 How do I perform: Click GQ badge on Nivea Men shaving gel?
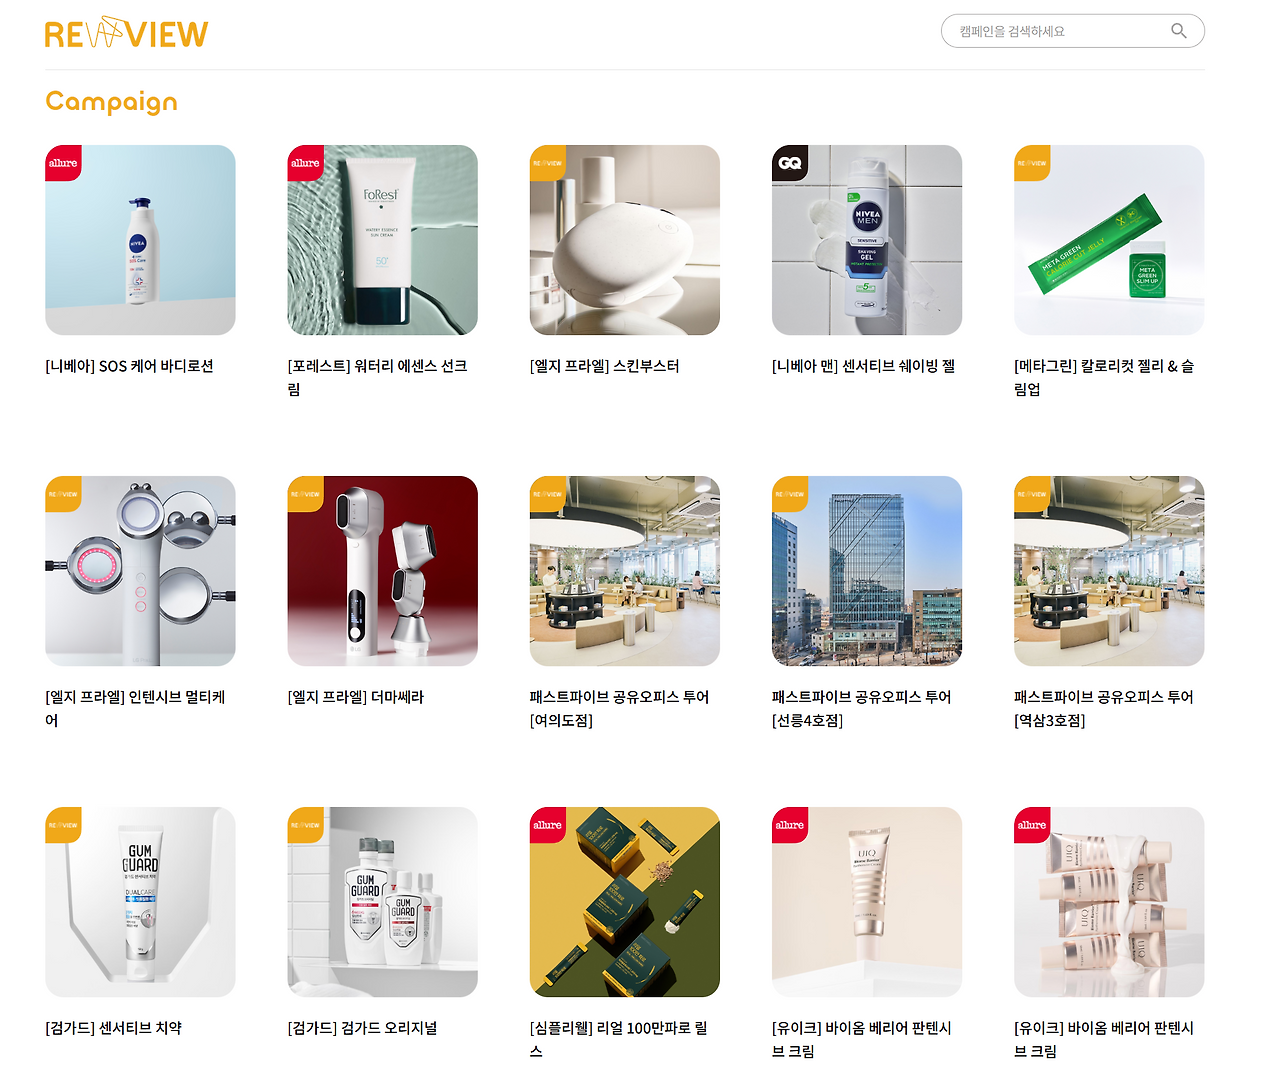(x=790, y=163)
